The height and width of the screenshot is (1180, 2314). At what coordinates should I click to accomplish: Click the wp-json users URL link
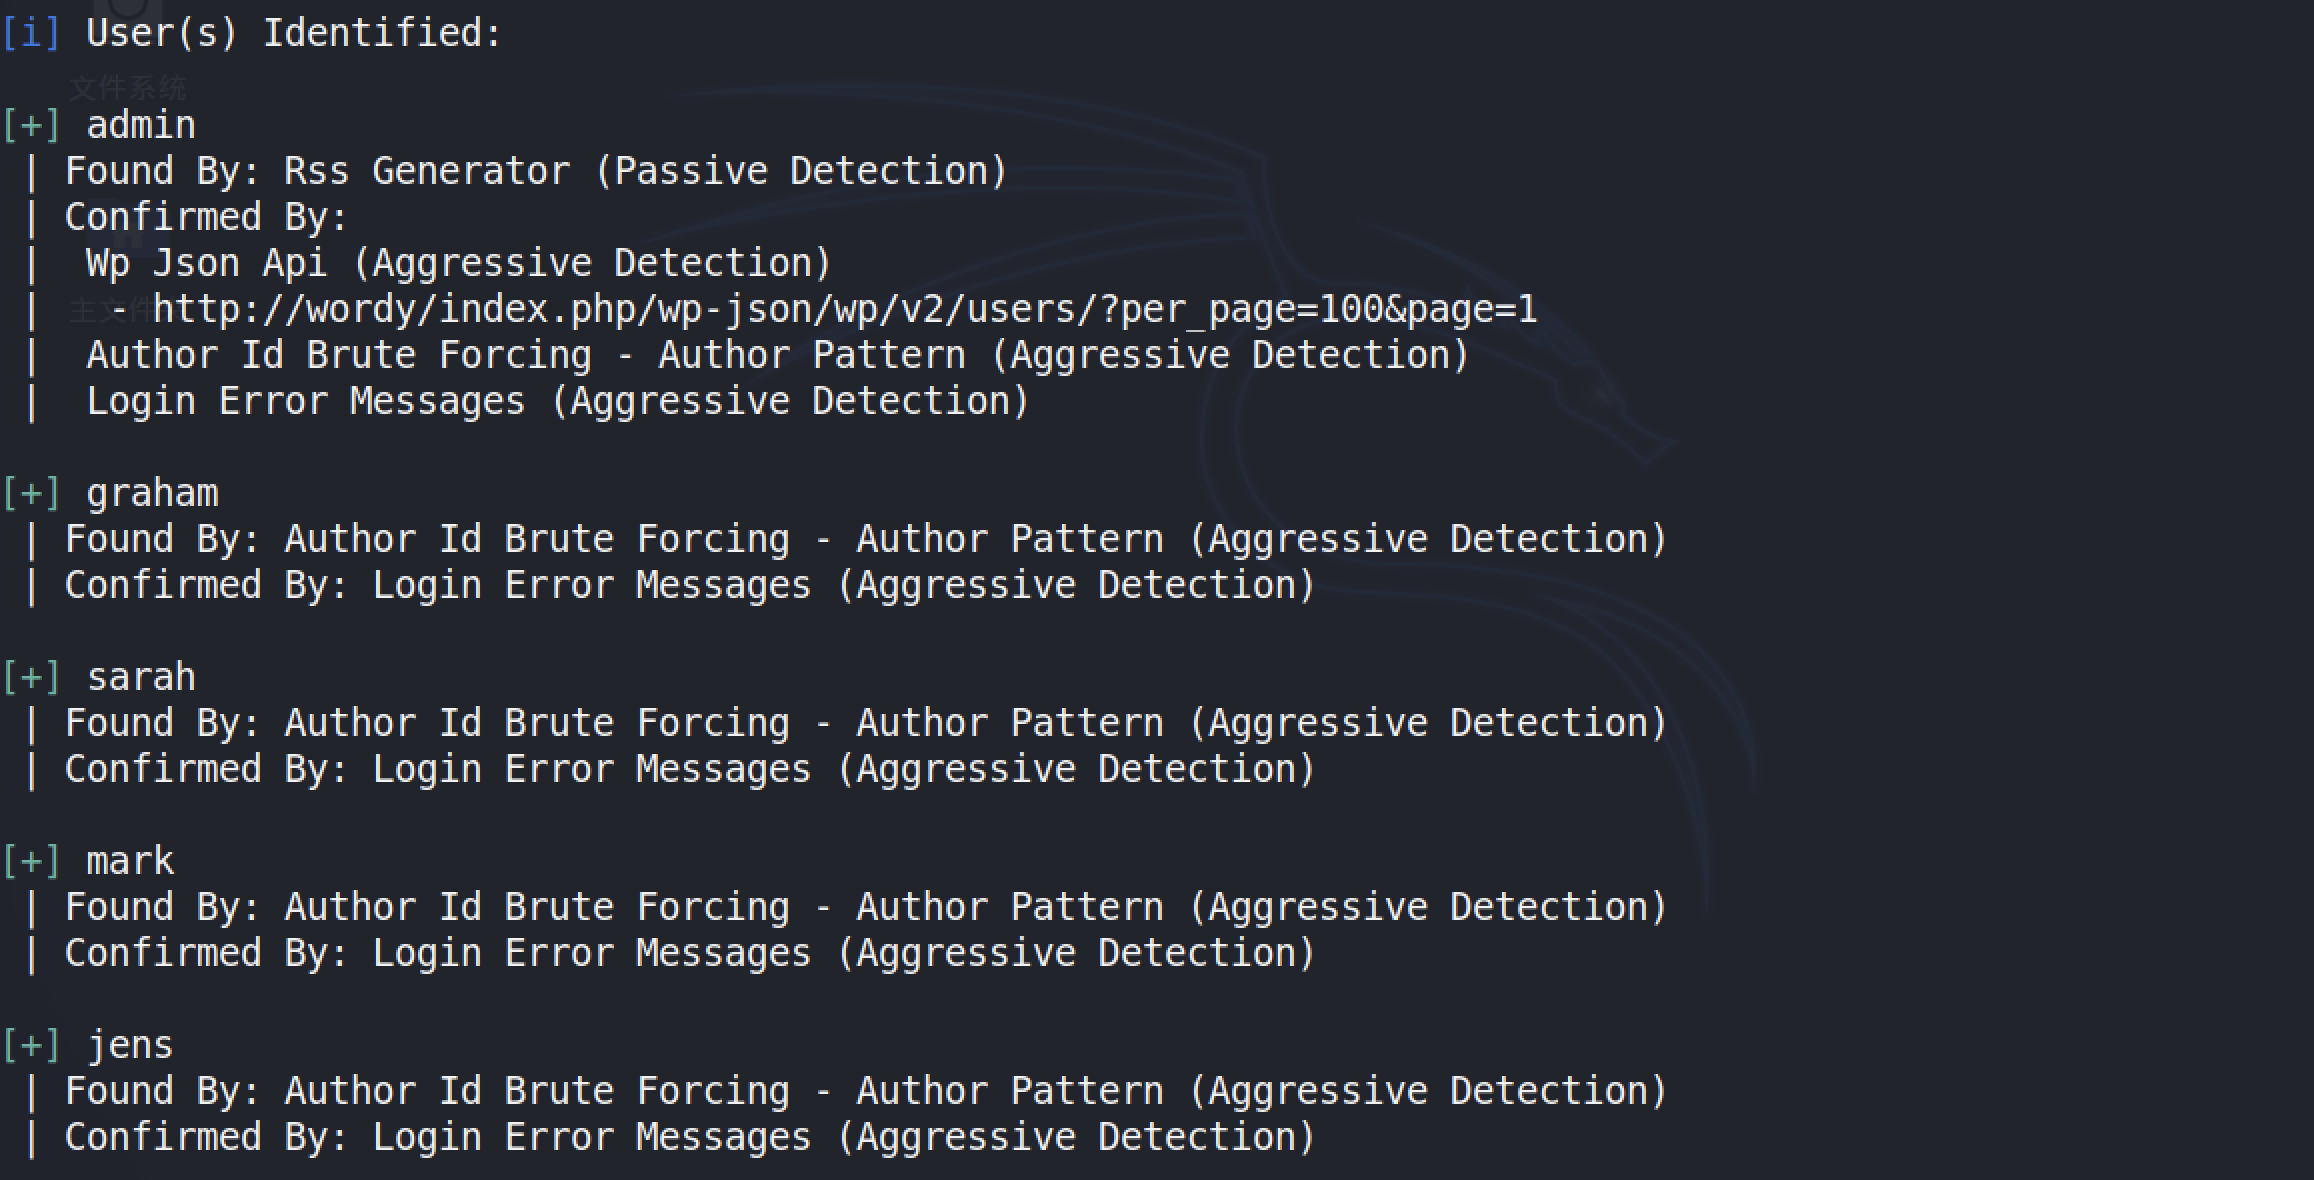(x=845, y=310)
